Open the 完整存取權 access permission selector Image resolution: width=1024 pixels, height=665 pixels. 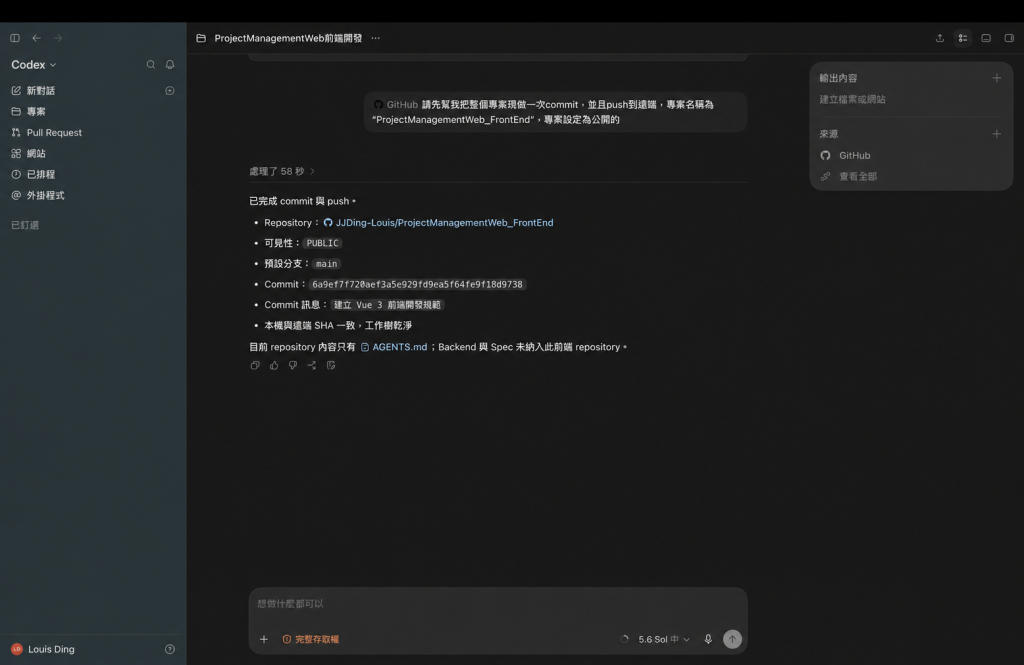pyautogui.click(x=311, y=640)
